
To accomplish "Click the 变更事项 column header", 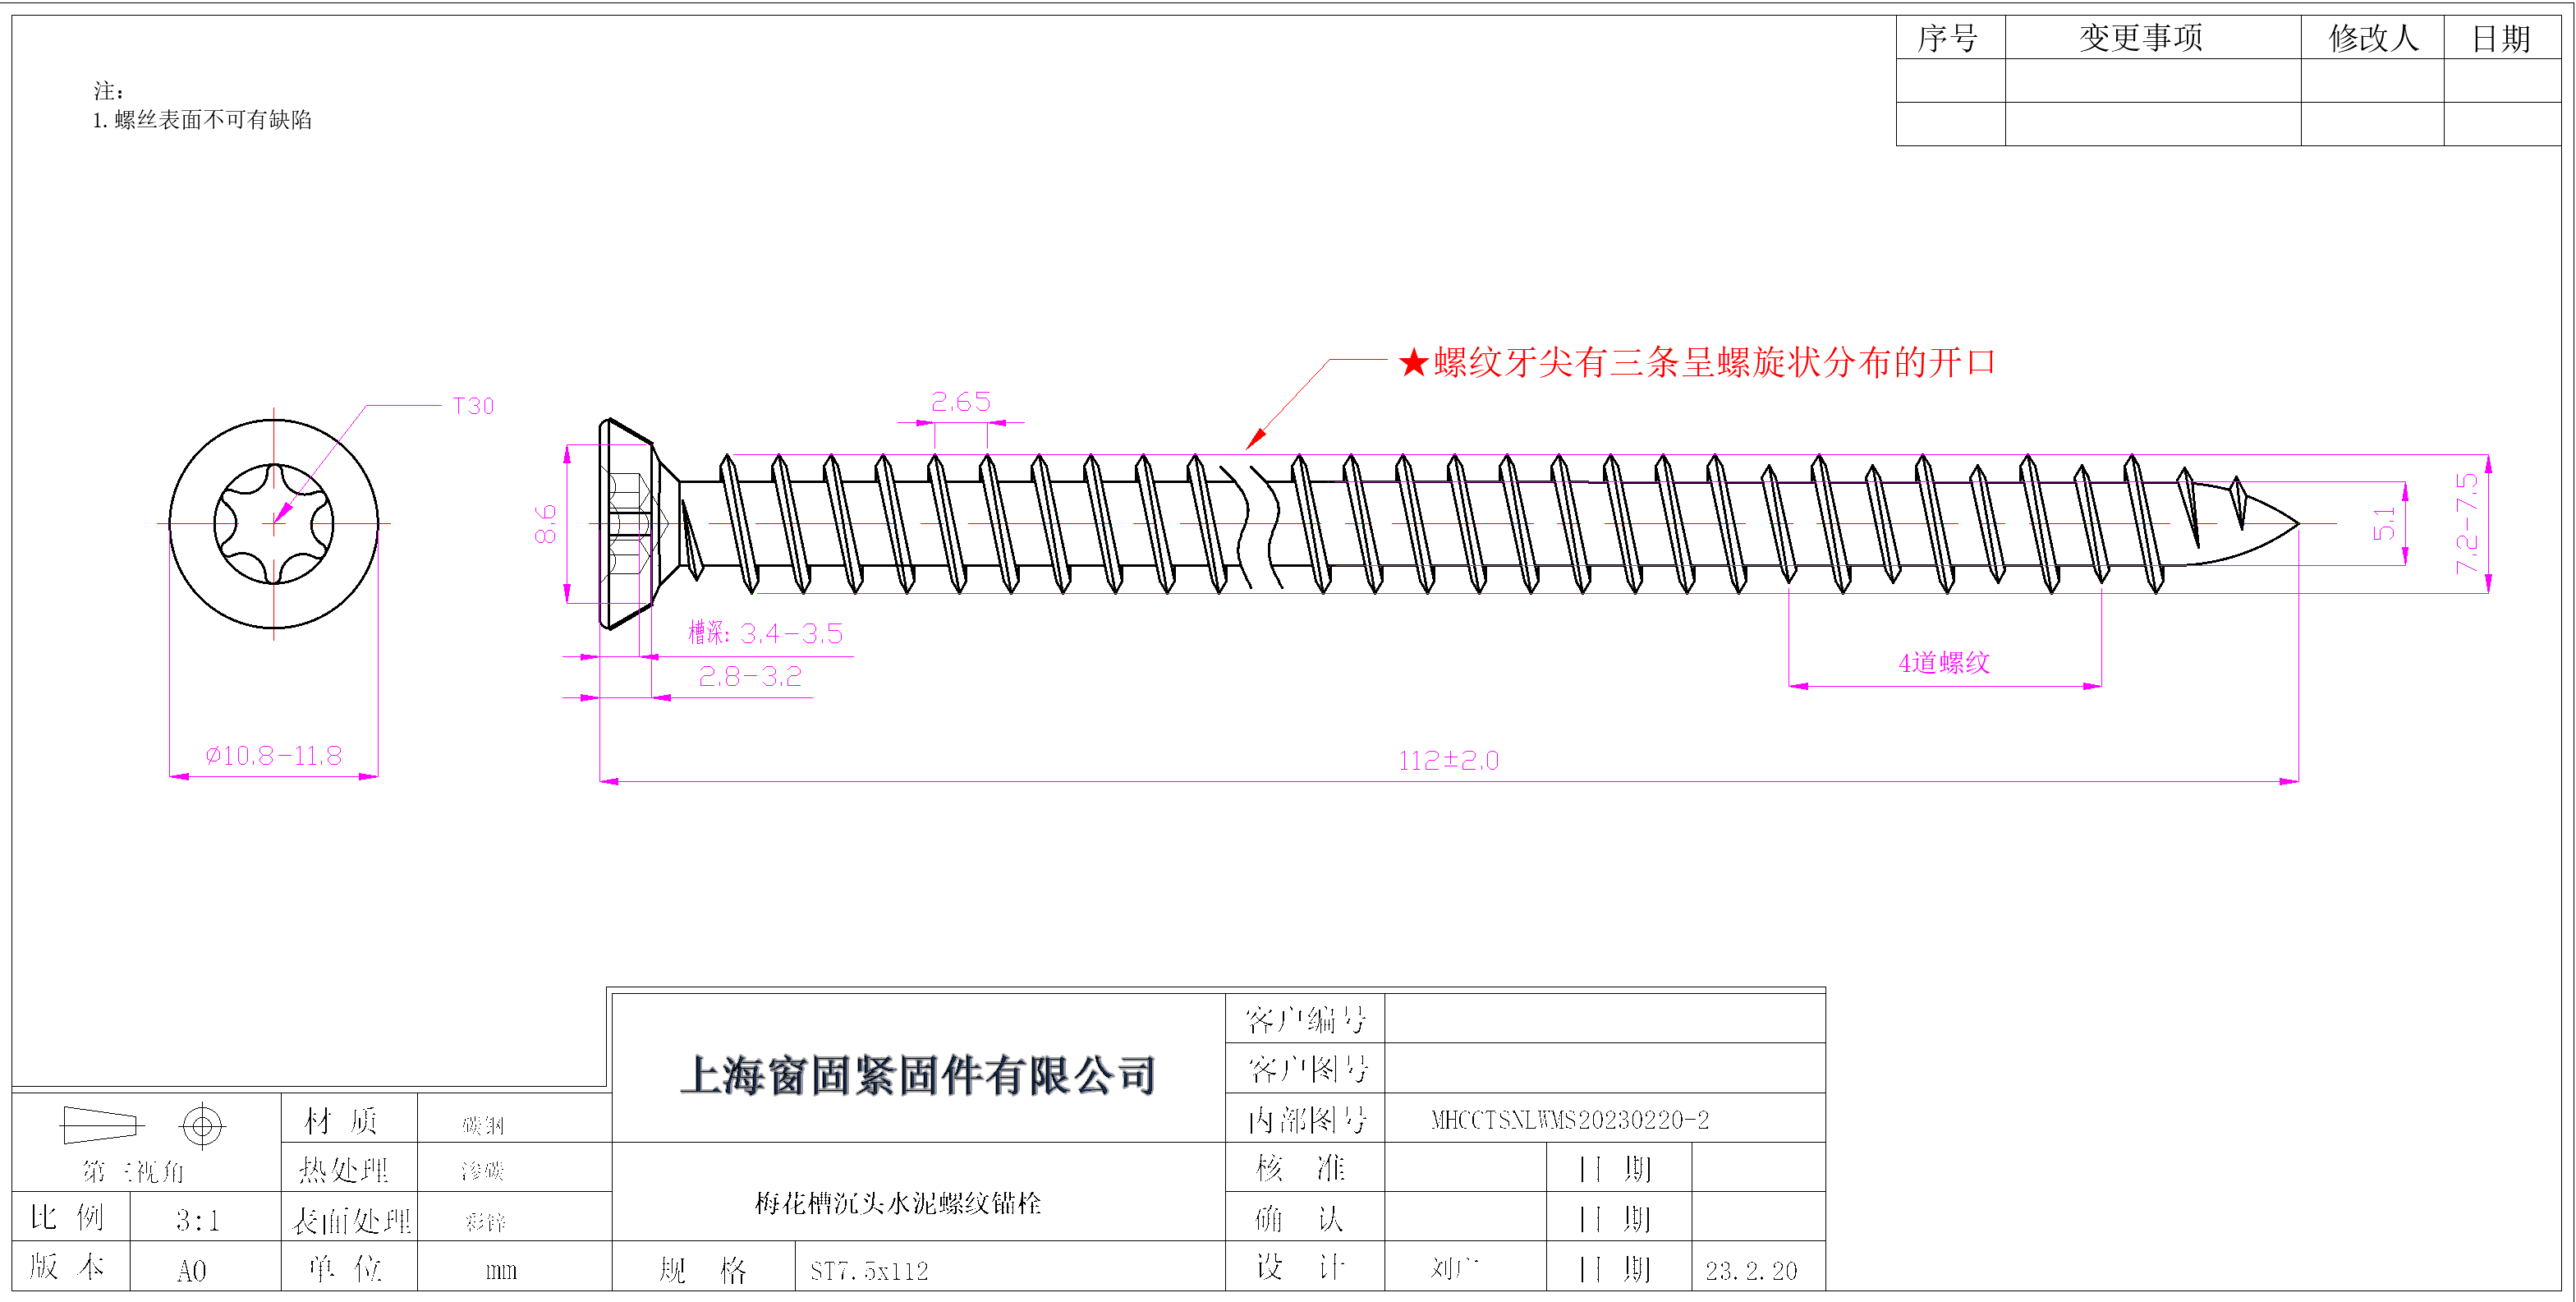I will pyautogui.click(x=2141, y=38).
